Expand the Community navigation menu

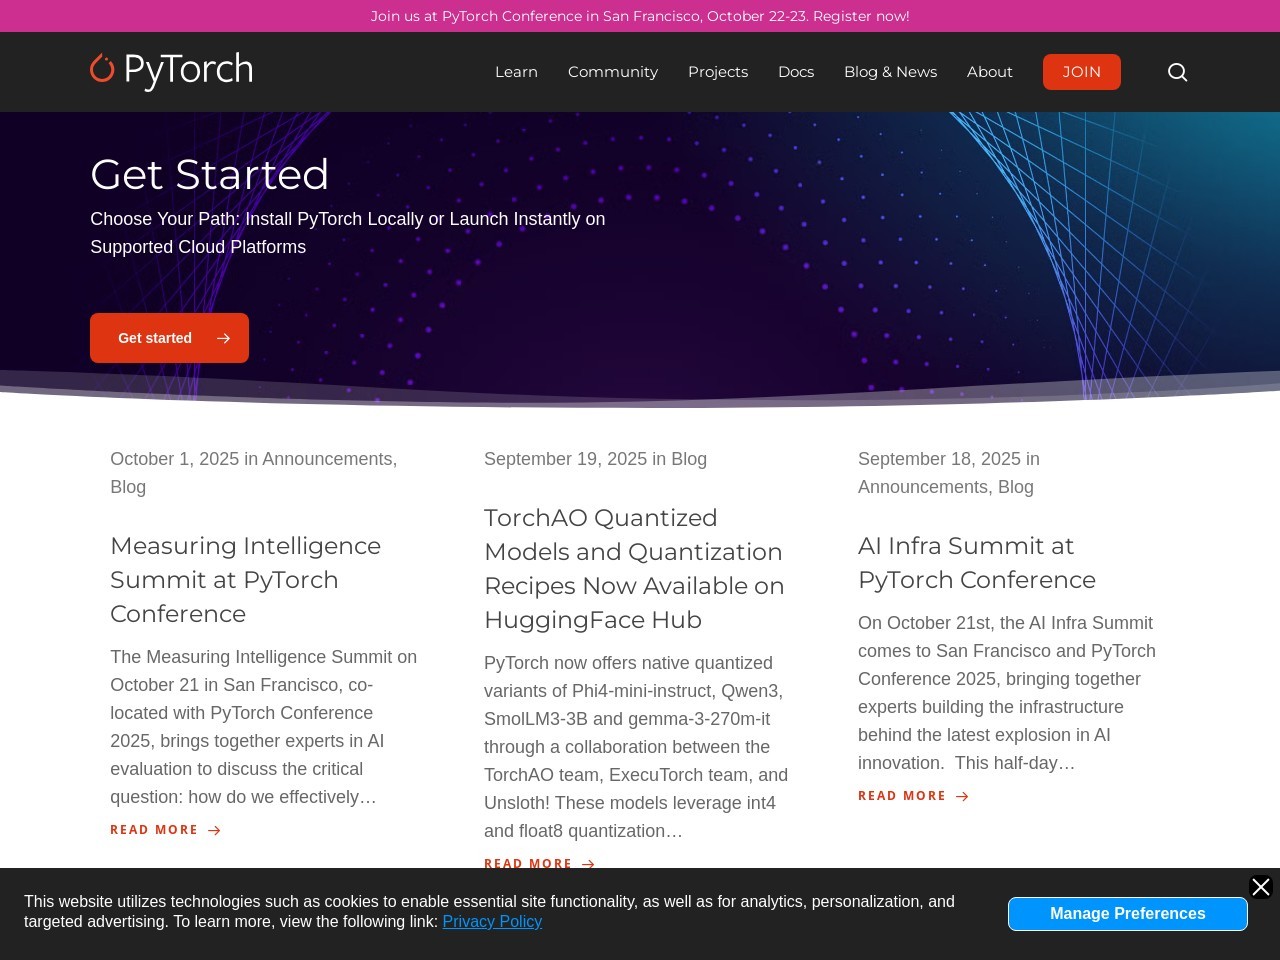coord(612,72)
